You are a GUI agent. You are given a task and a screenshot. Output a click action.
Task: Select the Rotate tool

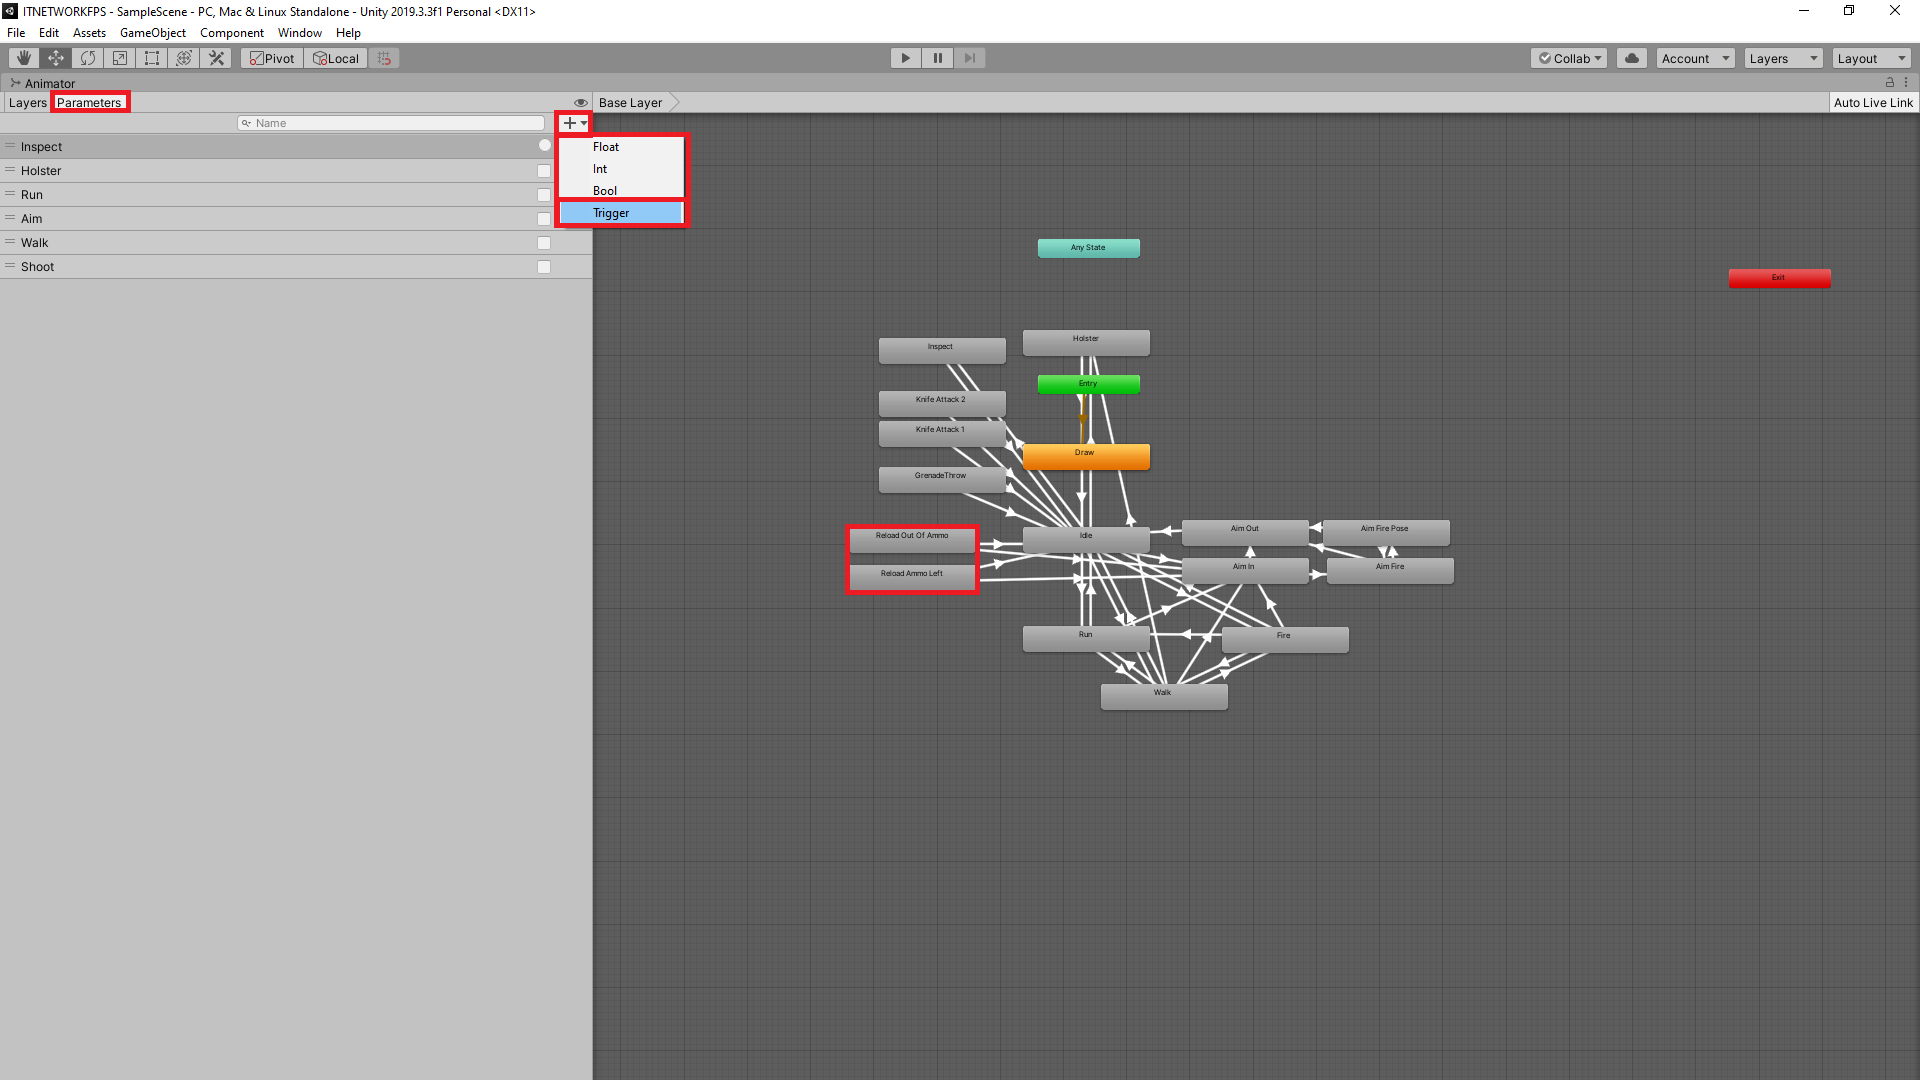(88, 57)
